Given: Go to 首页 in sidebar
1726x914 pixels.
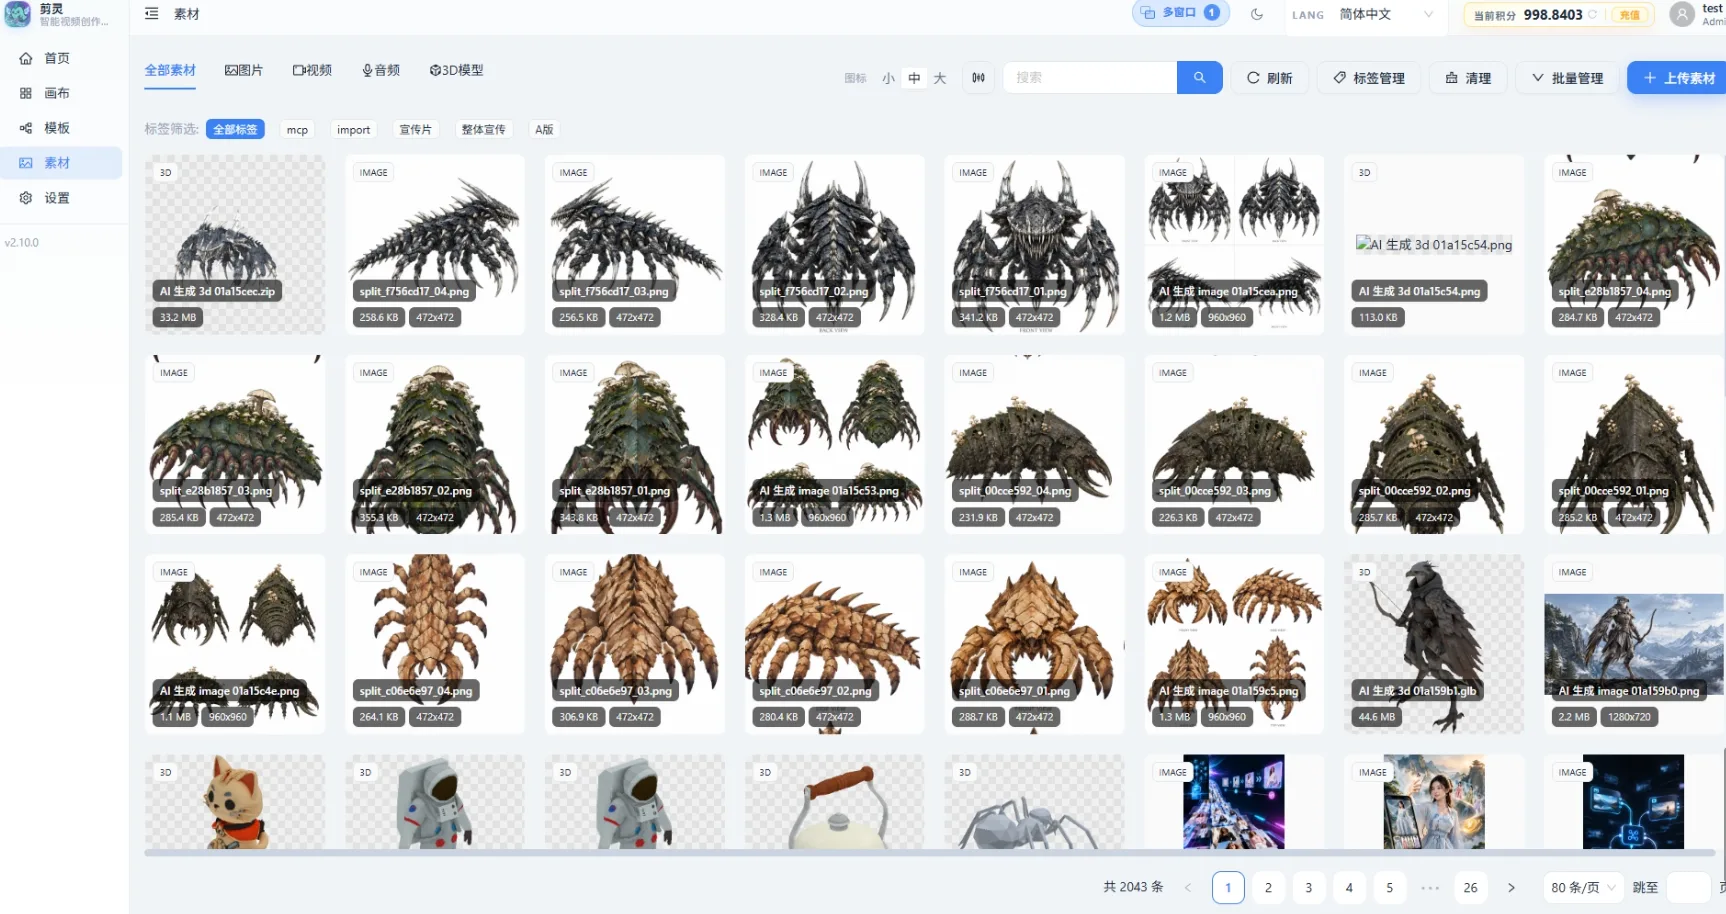Looking at the screenshot, I should click(61, 58).
